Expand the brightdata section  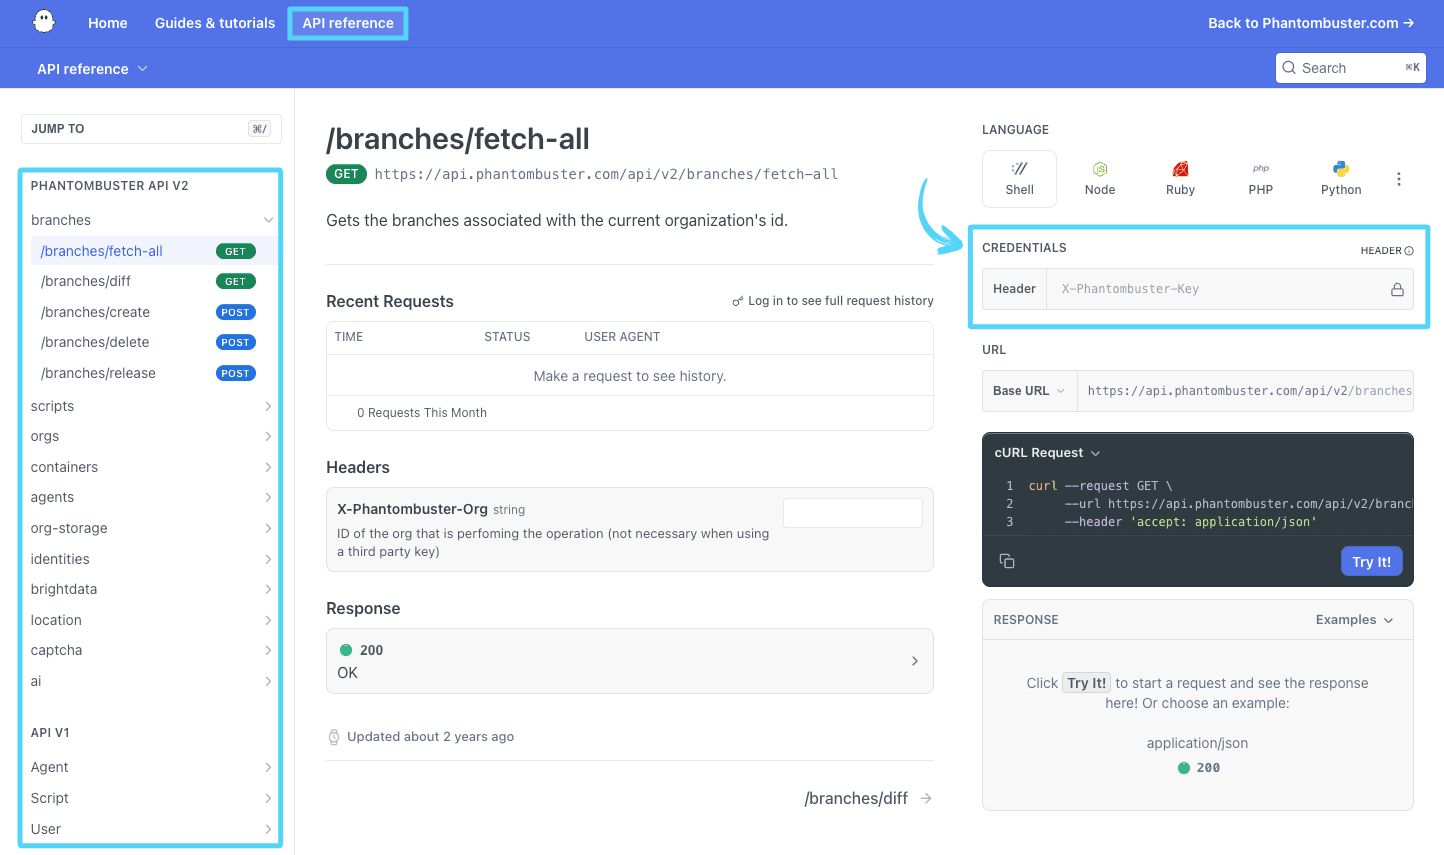[x=268, y=589]
